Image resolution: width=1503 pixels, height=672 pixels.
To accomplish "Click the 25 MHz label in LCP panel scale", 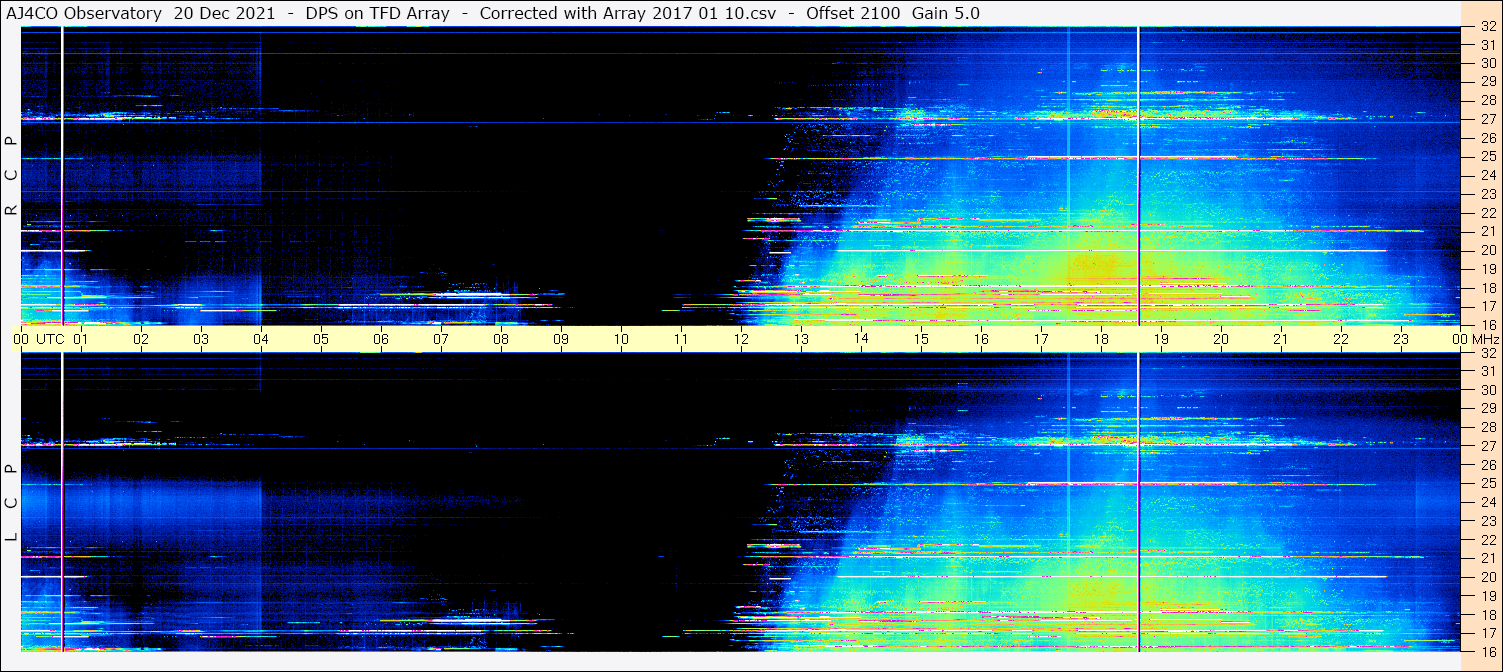I will click(x=1488, y=484).
